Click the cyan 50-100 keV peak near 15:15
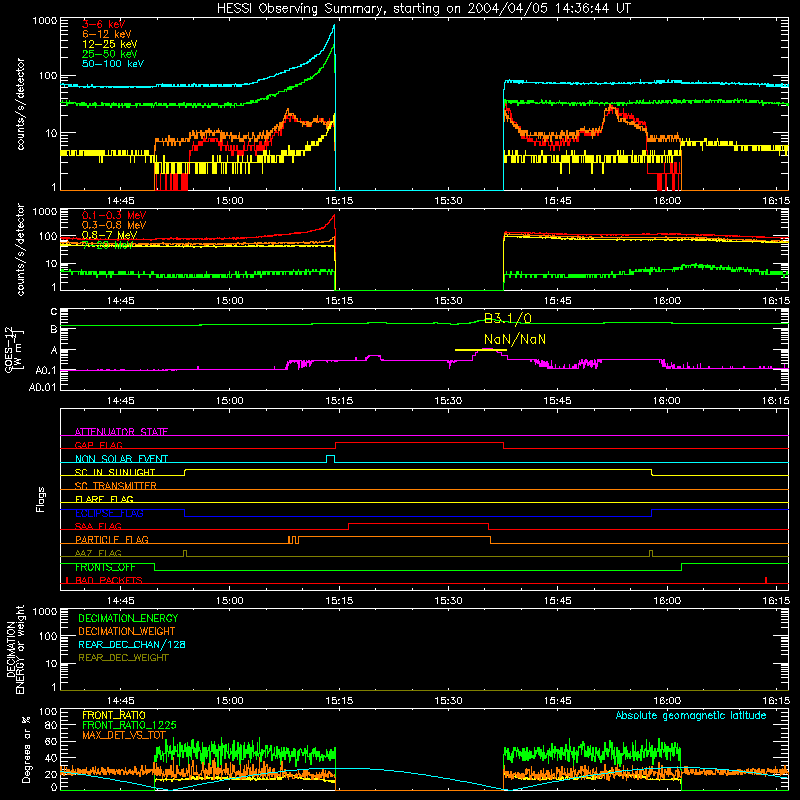800x800 pixels. [334, 27]
